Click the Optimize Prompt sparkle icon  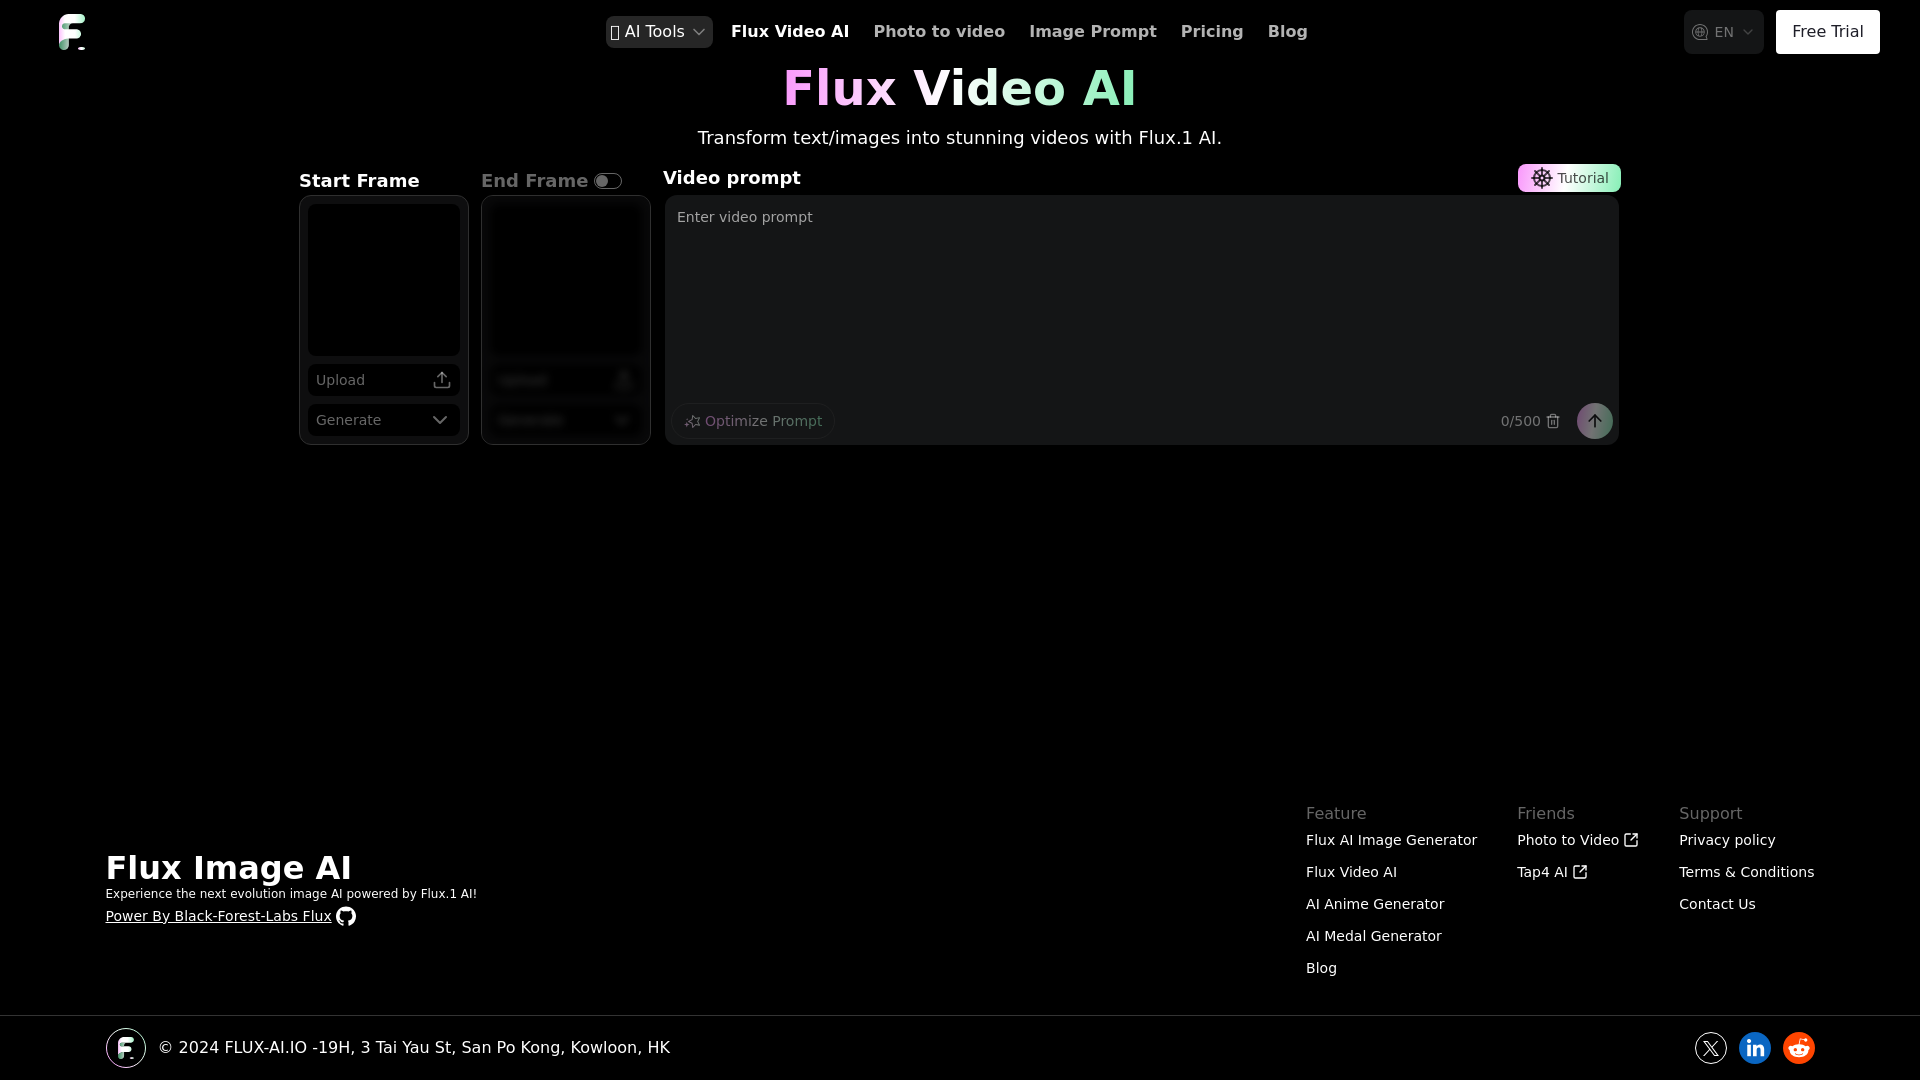pos(692,421)
